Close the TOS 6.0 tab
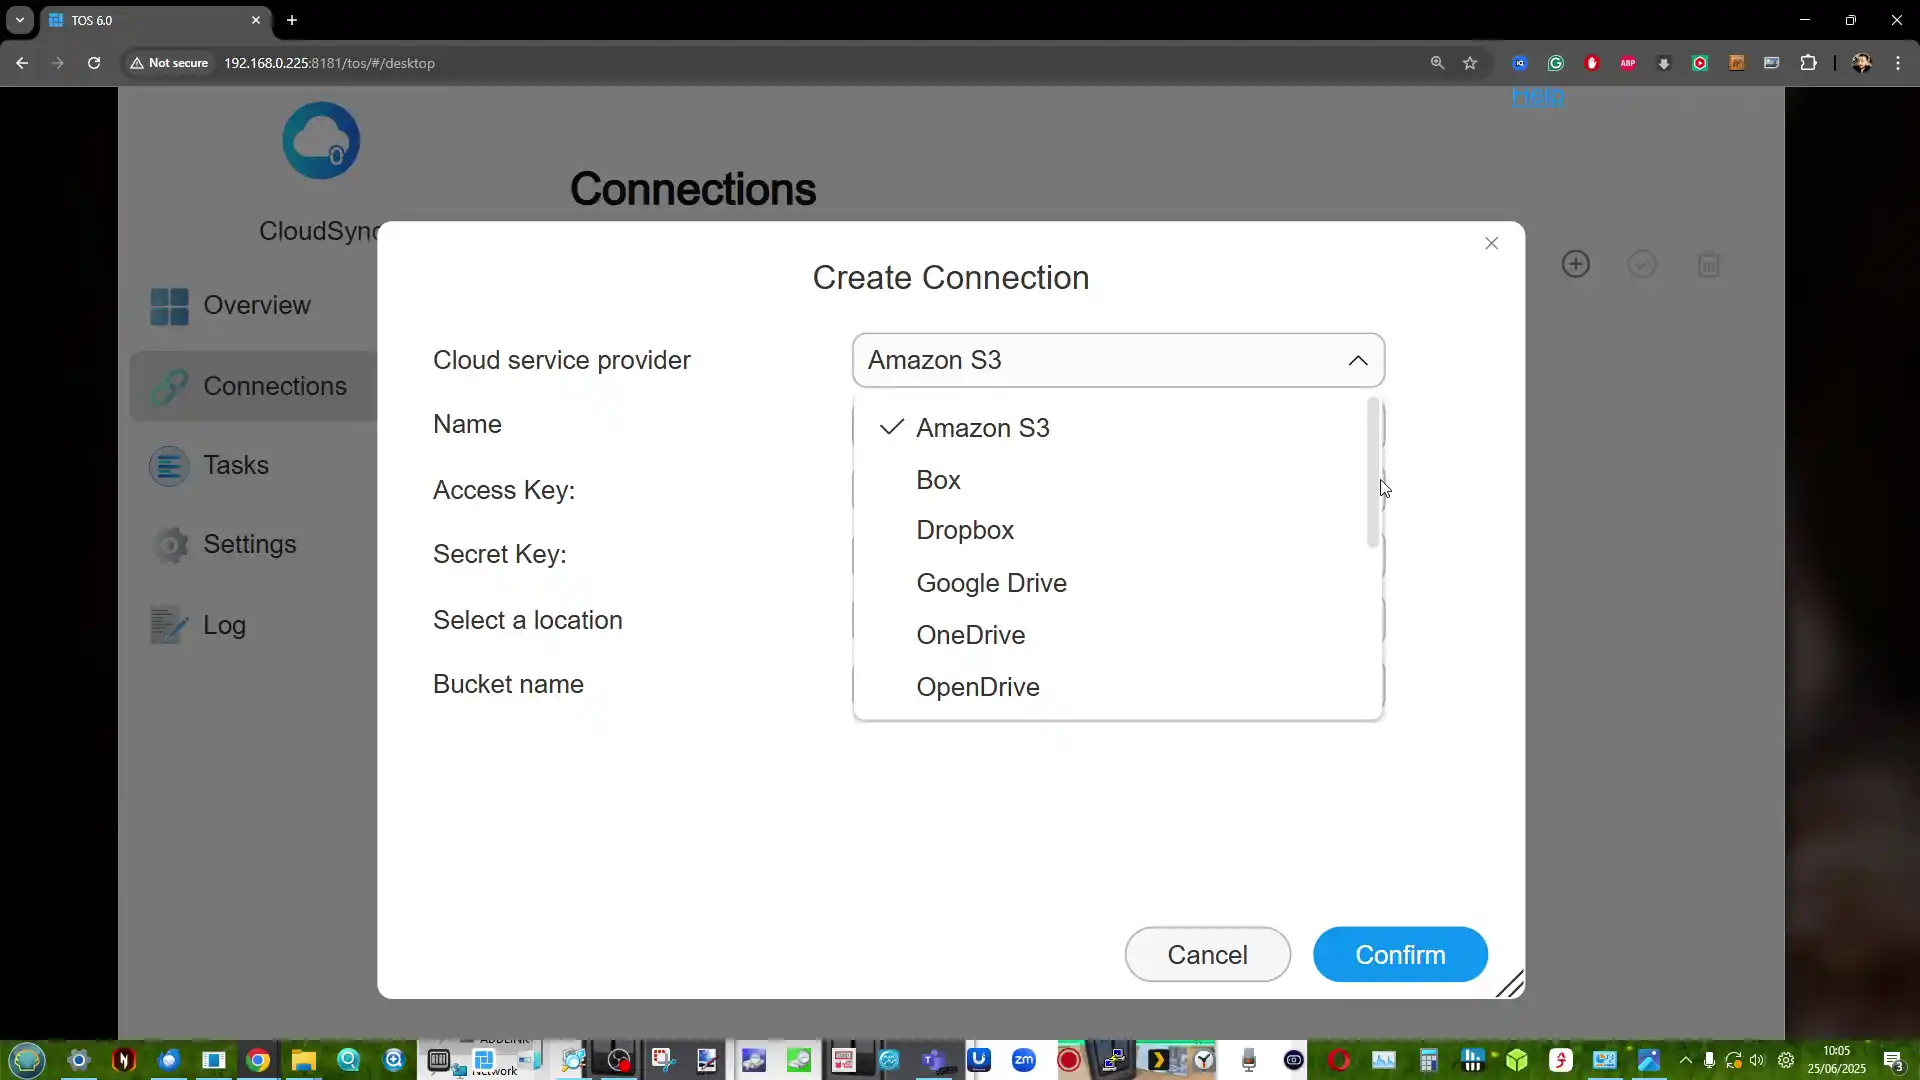The width and height of the screenshot is (1920, 1080). [x=256, y=20]
